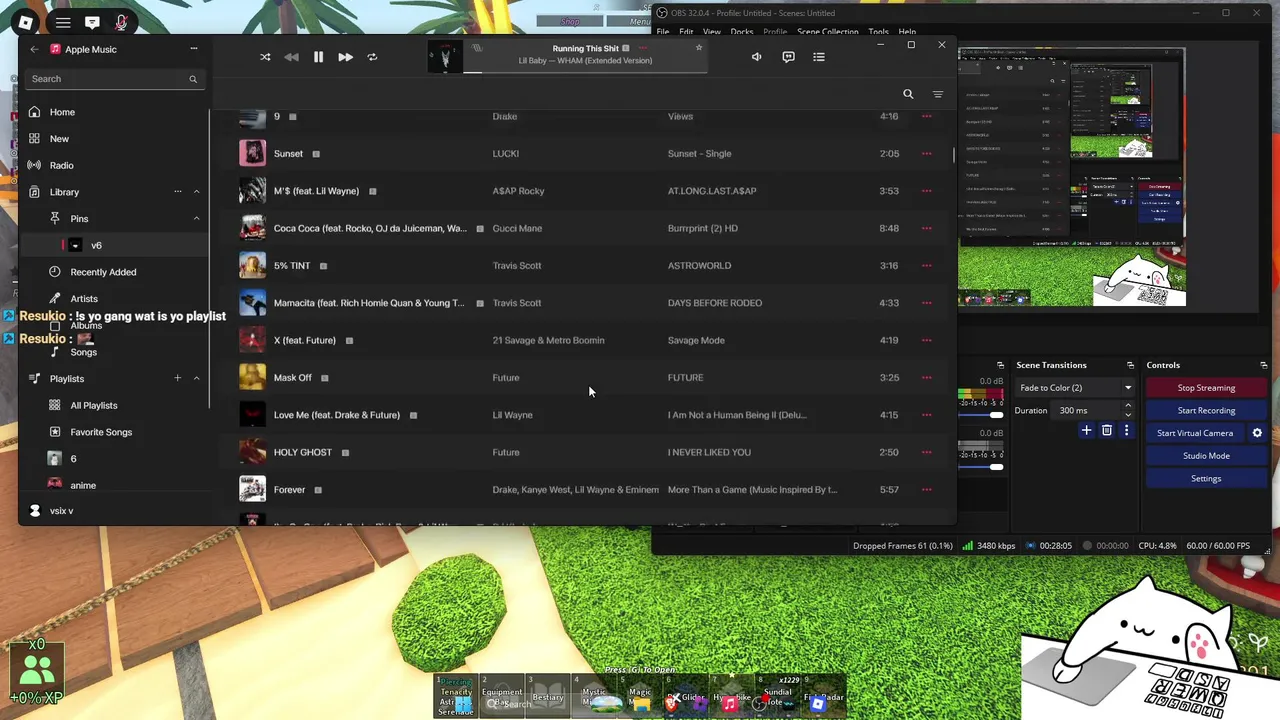Image resolution: width=1280 pixels, height=720 pixels.
Task: Pause the current song
Action: point(318,57)
